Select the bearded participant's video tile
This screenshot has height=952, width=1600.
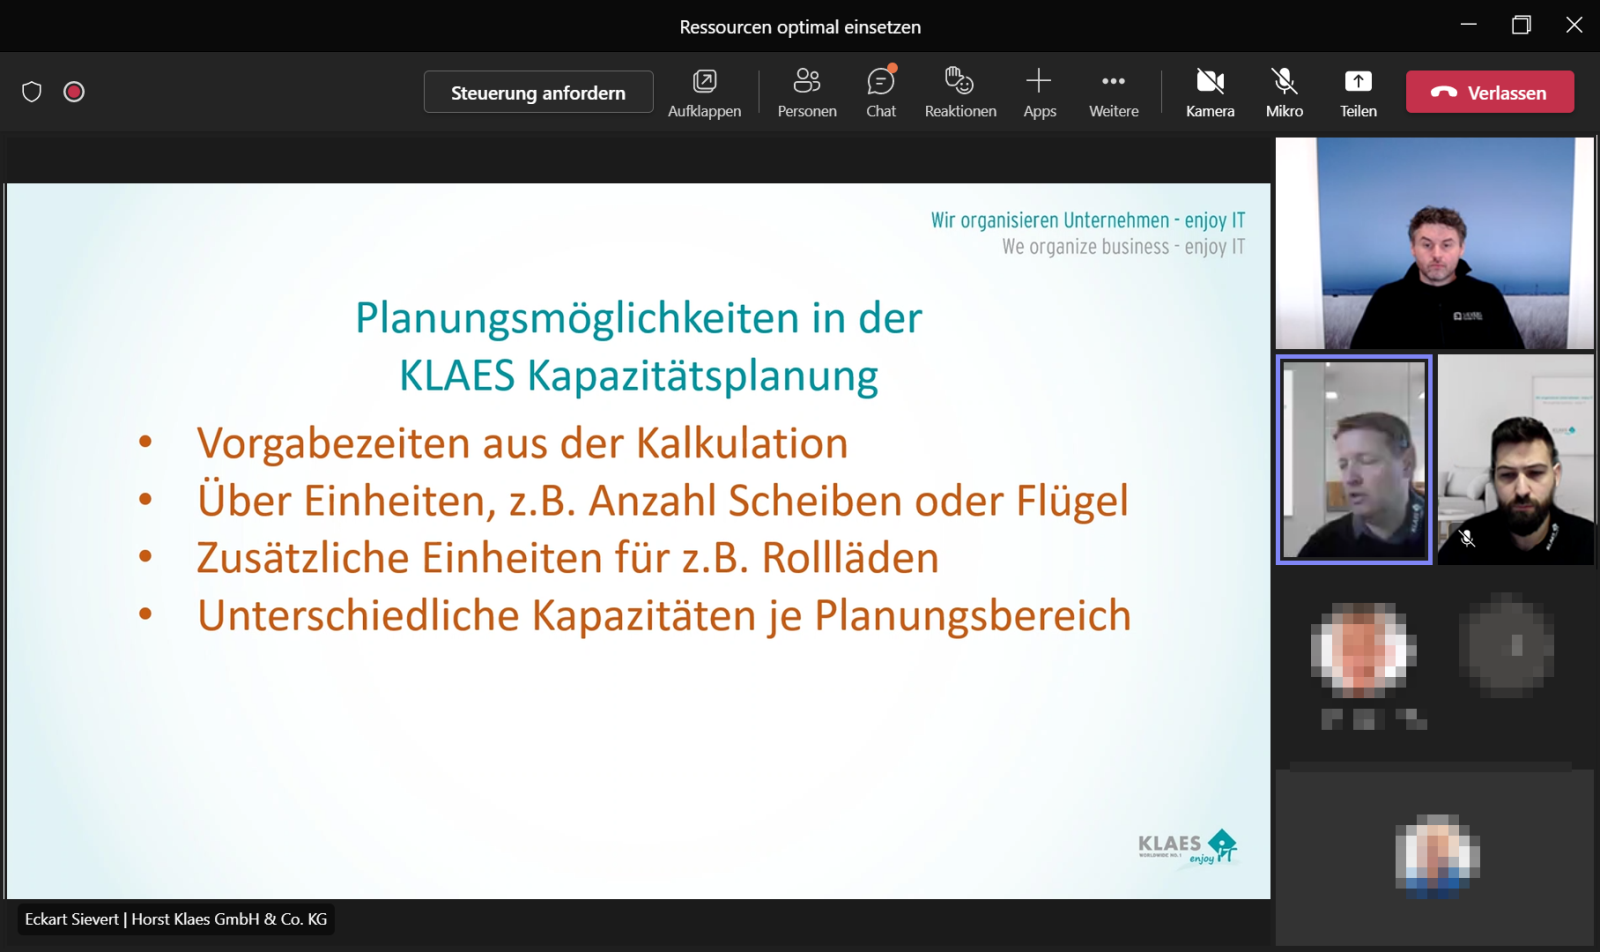point(1516,460)
